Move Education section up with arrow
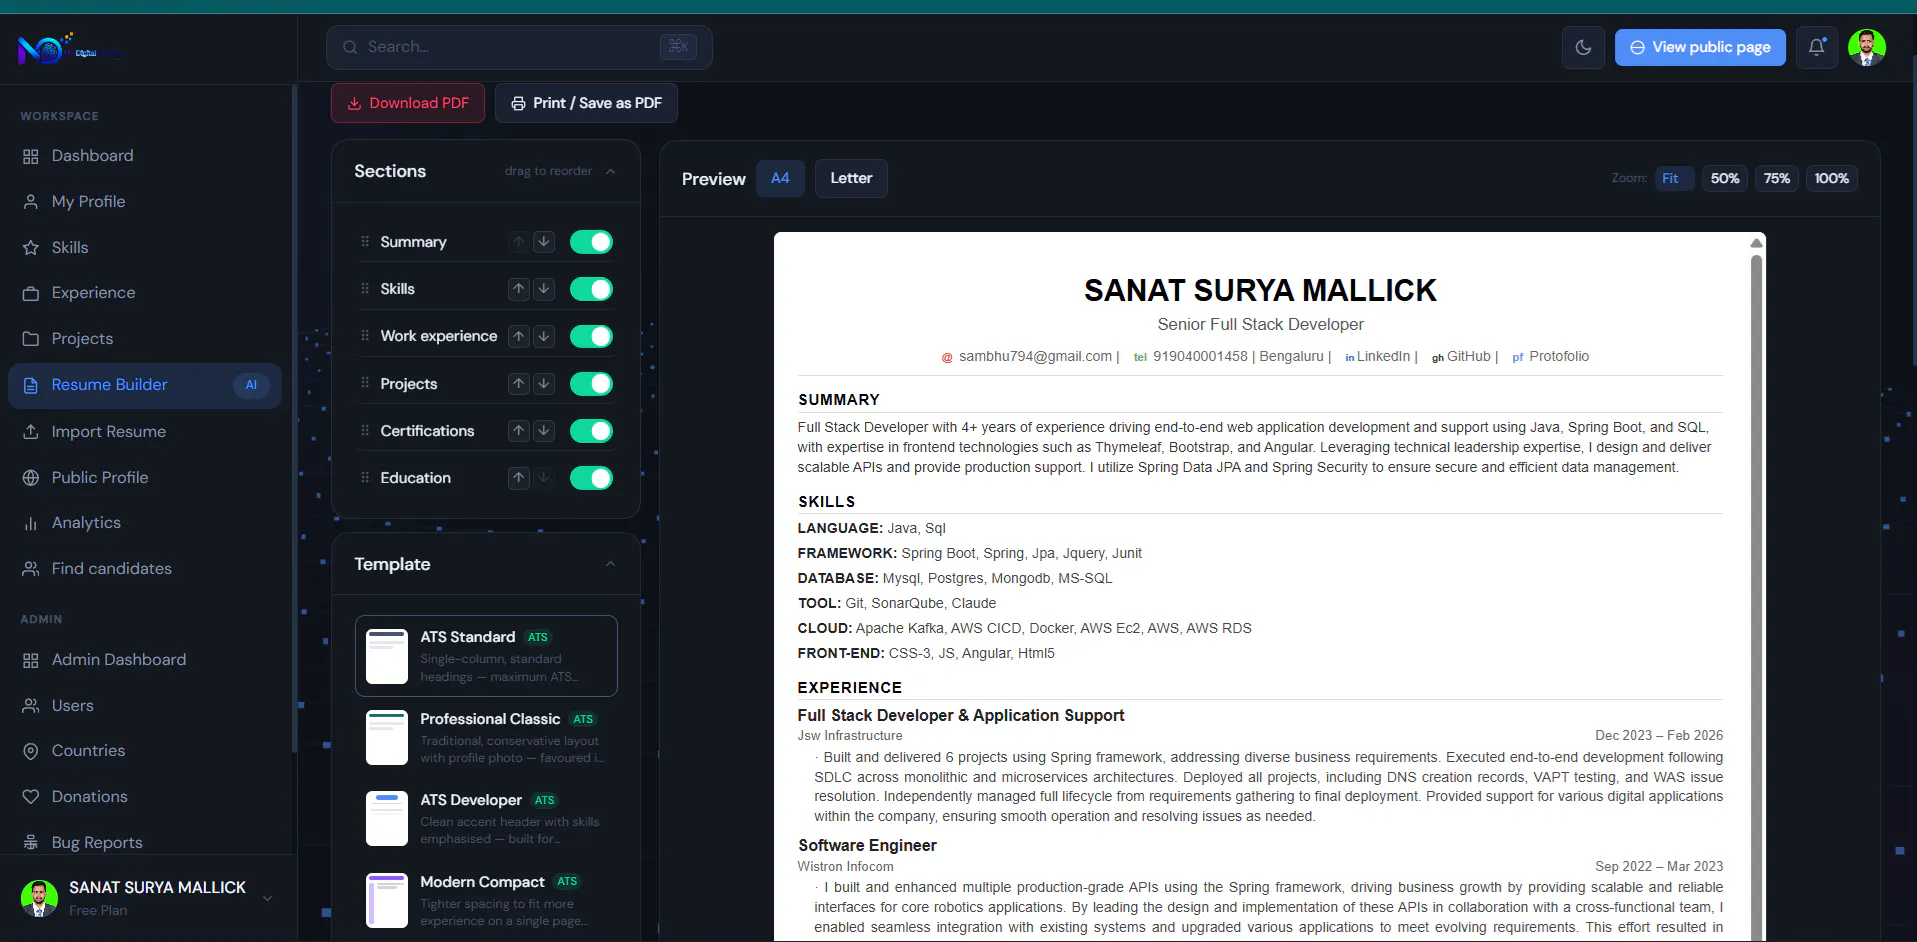1917x942 pixels. coord(519,478)
